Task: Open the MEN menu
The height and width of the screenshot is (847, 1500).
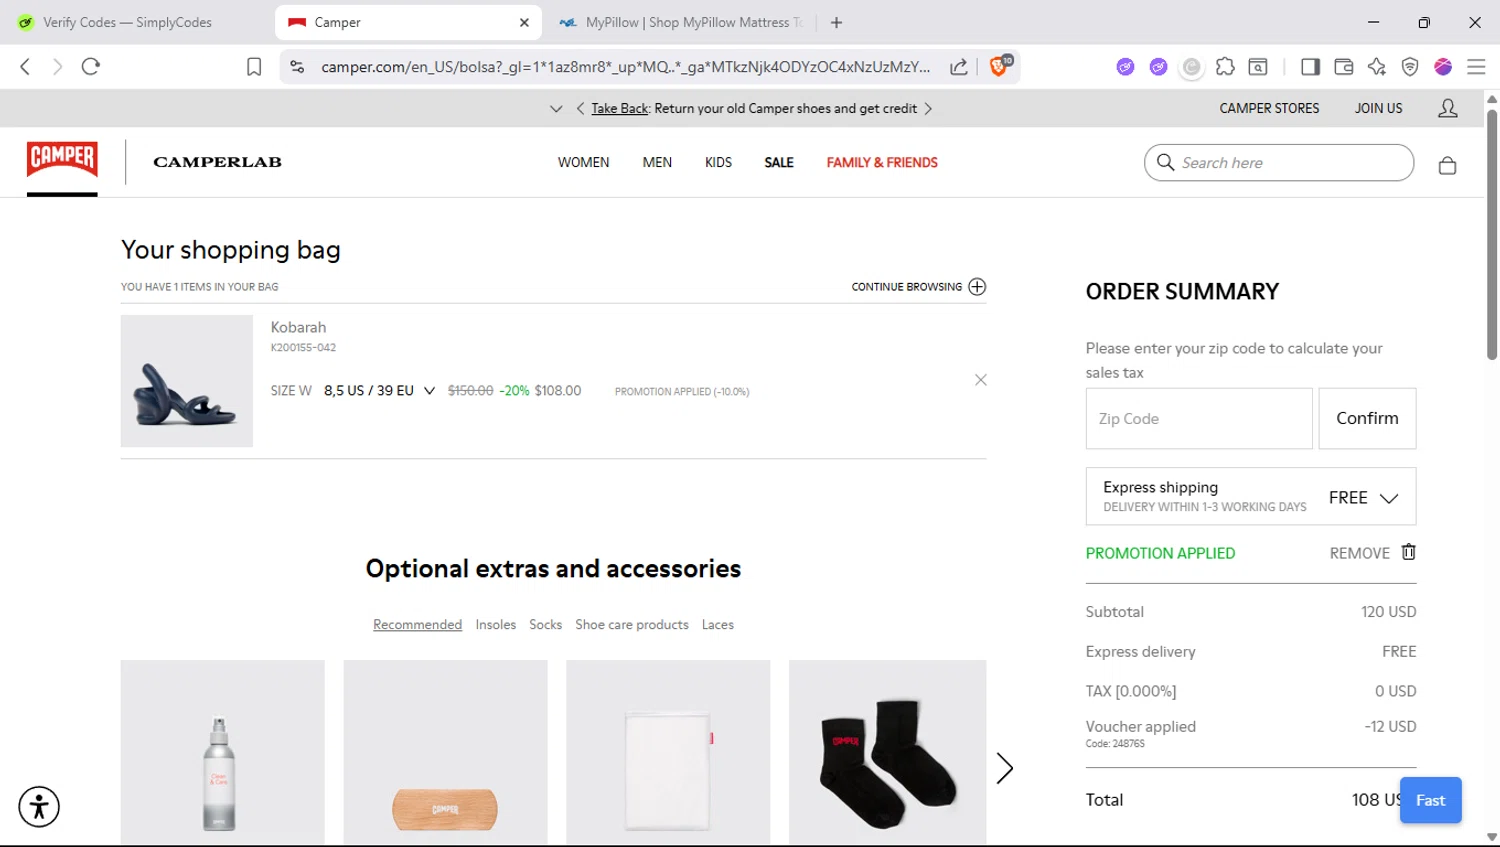Action: coord(657,162)
